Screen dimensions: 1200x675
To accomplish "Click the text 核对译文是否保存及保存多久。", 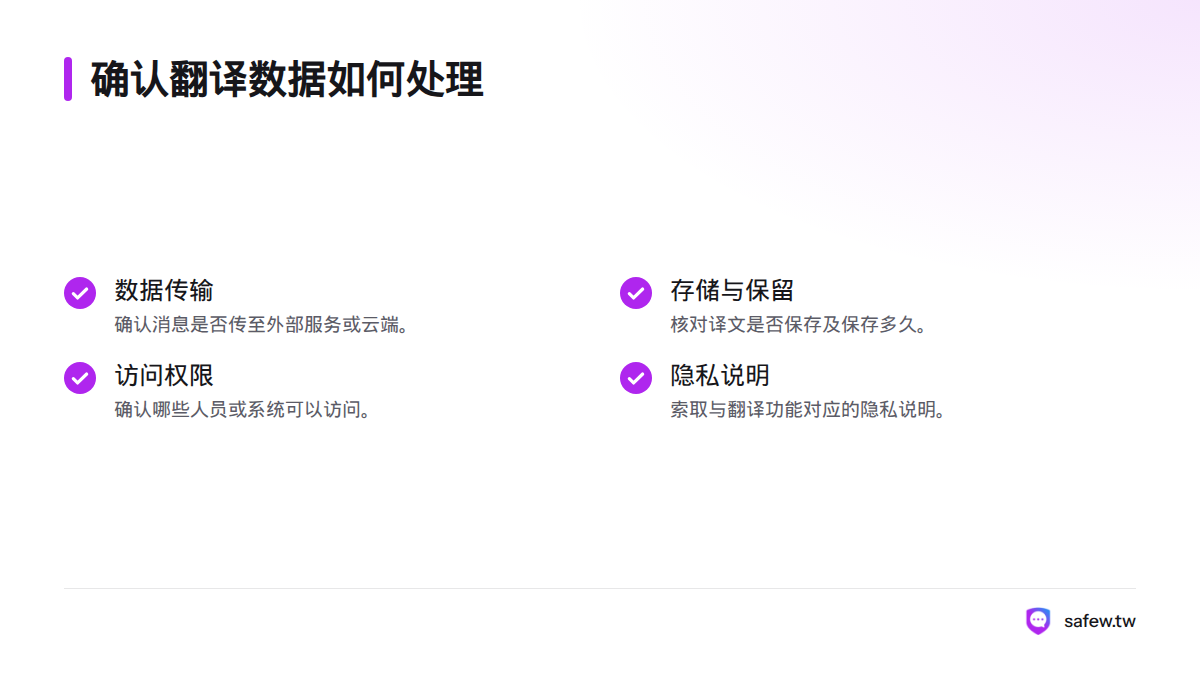I will click(x=801, y=325).
